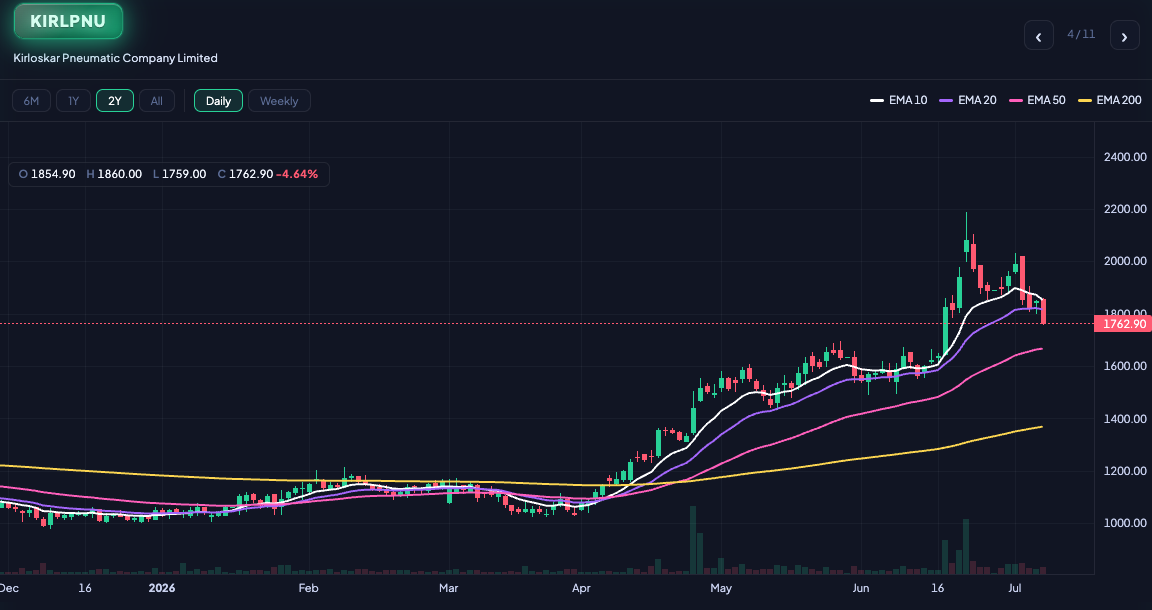Screen dimensions: 1152x610
Task: Click the 2026 date axis label
Action: point(162,588)
